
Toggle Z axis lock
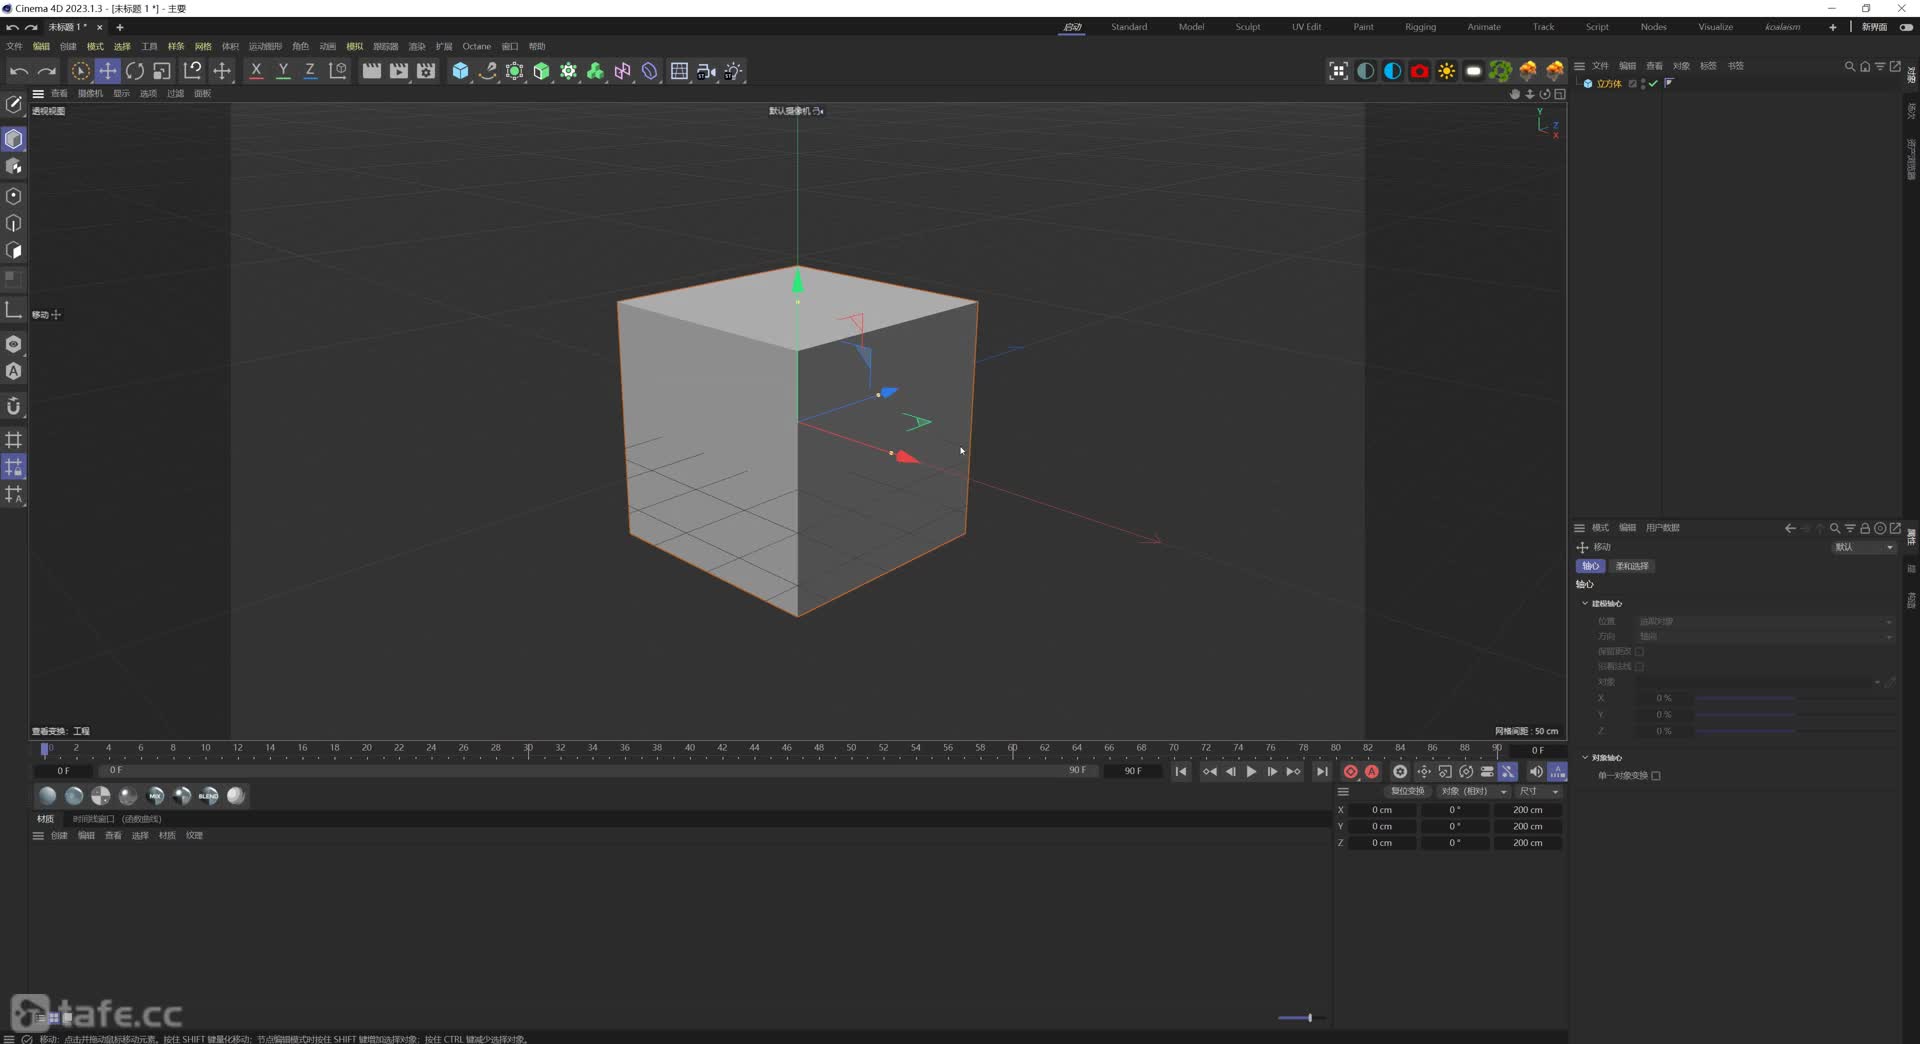[310, 71]
